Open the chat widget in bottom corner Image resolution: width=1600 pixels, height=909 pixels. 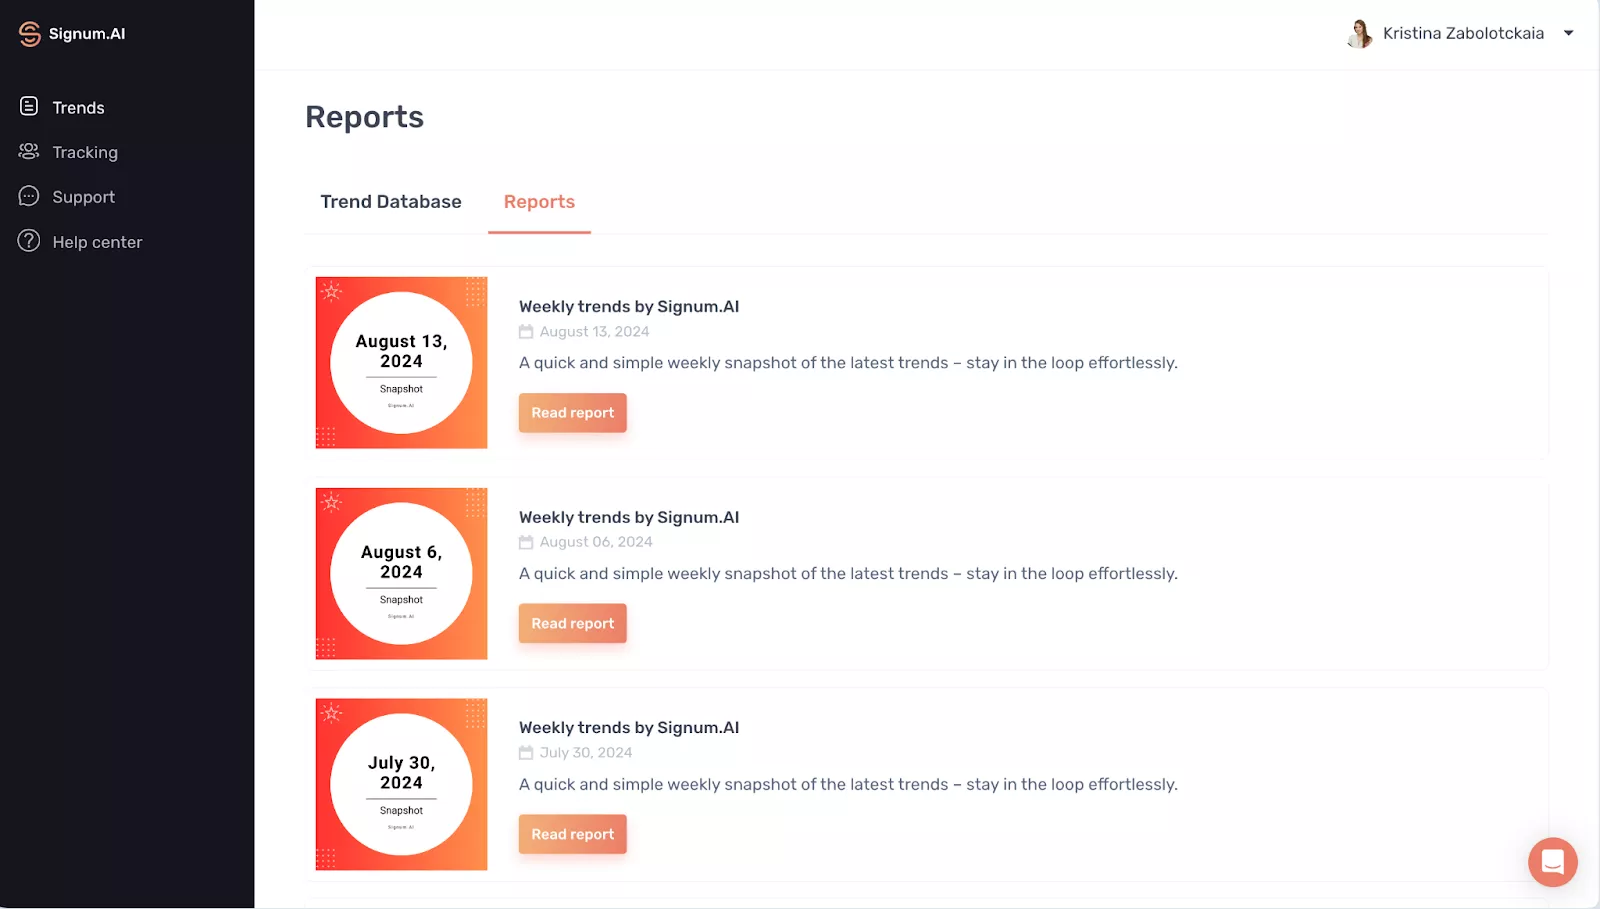coord(1552,861)
